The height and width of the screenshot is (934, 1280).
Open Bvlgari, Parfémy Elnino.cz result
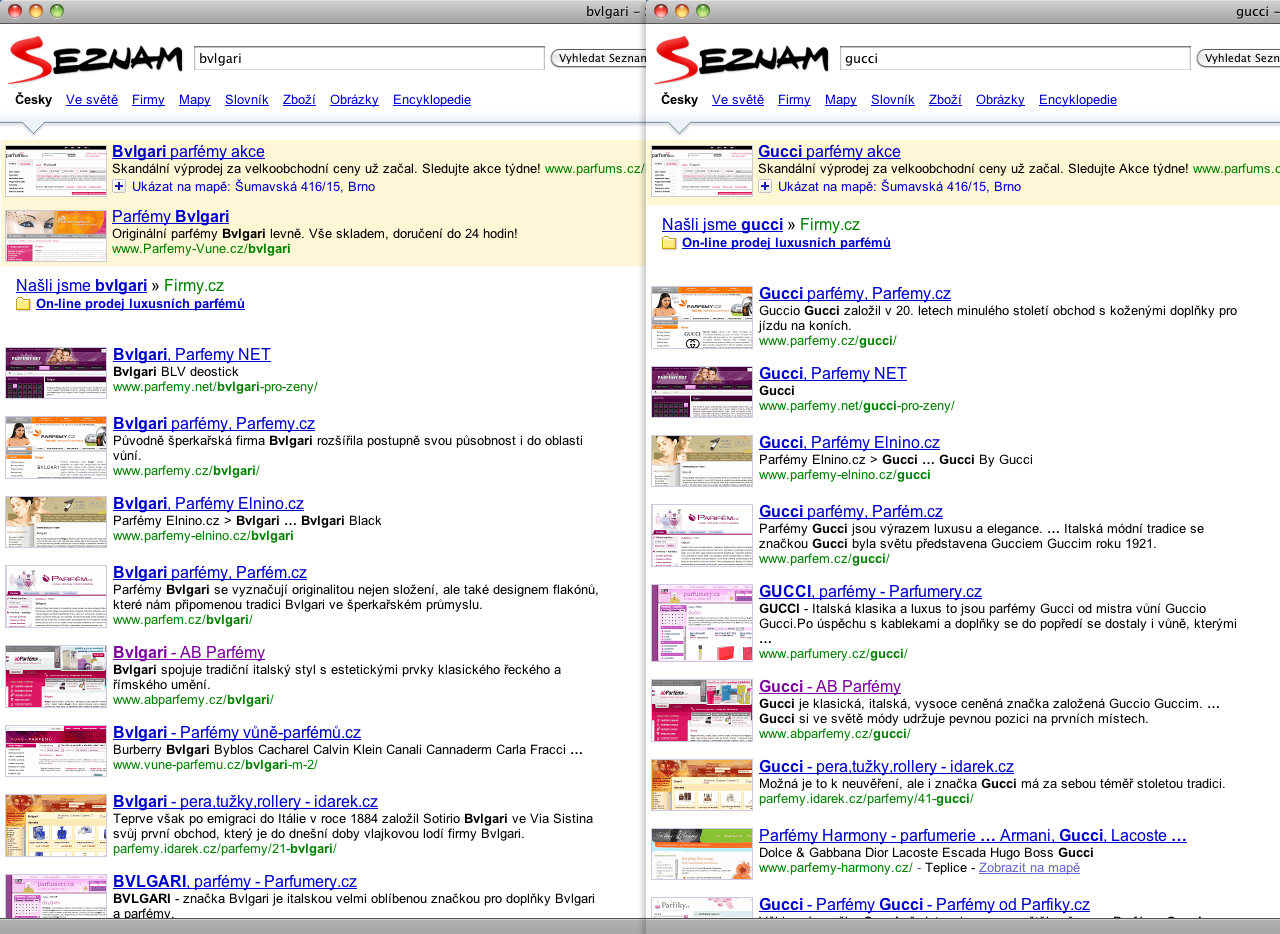pos(208,503)
